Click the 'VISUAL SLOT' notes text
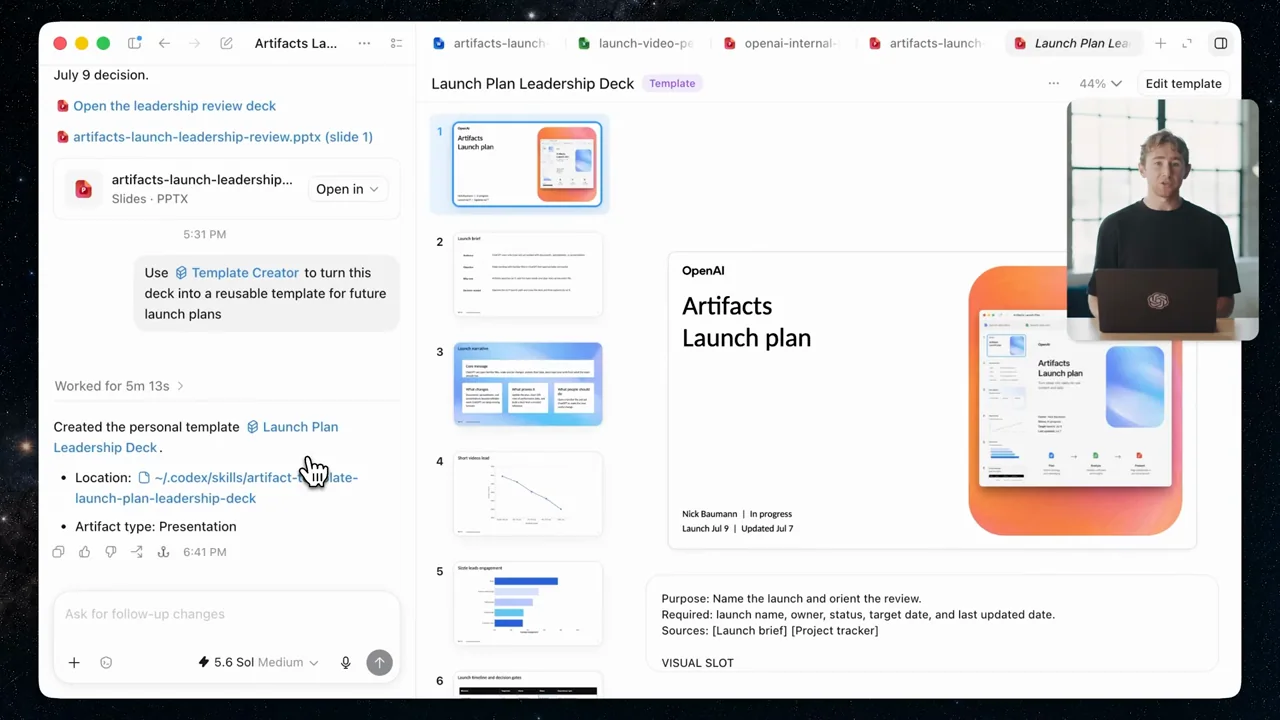This screenshot has height=720, width=1280. pos(697,663)
